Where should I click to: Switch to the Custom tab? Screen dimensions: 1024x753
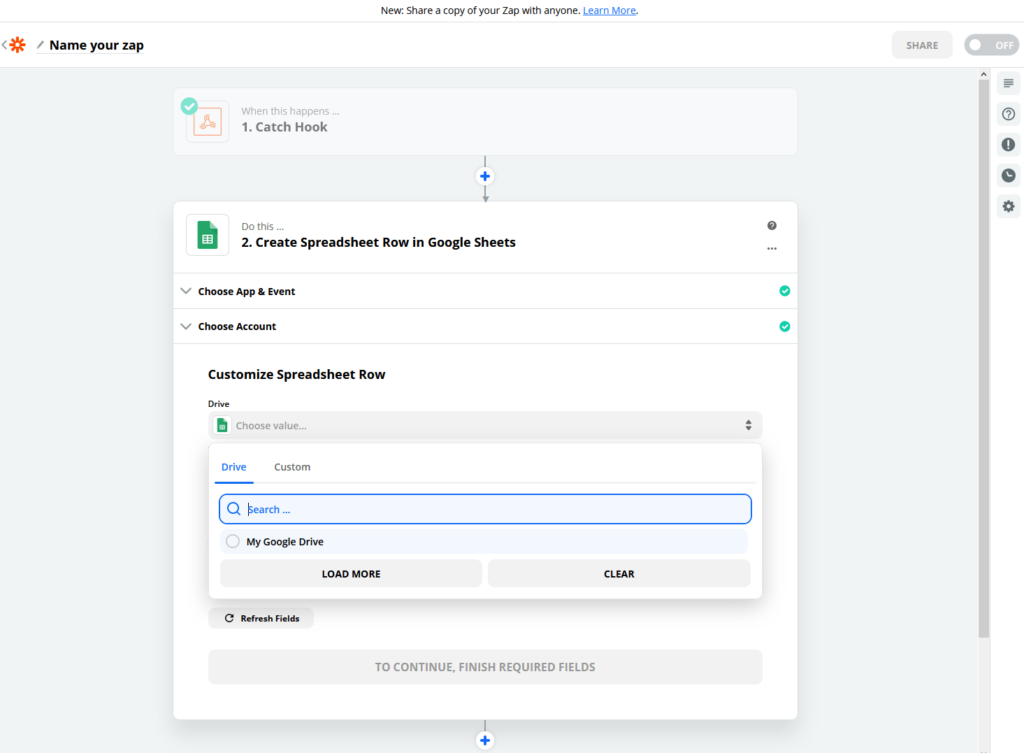coord(292,467)
